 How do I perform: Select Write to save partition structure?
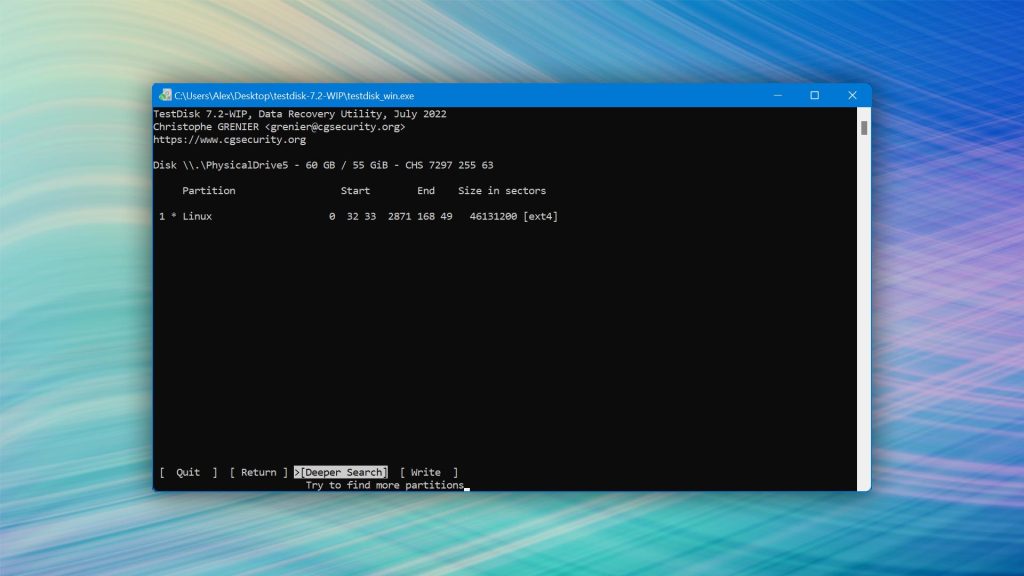425,472
